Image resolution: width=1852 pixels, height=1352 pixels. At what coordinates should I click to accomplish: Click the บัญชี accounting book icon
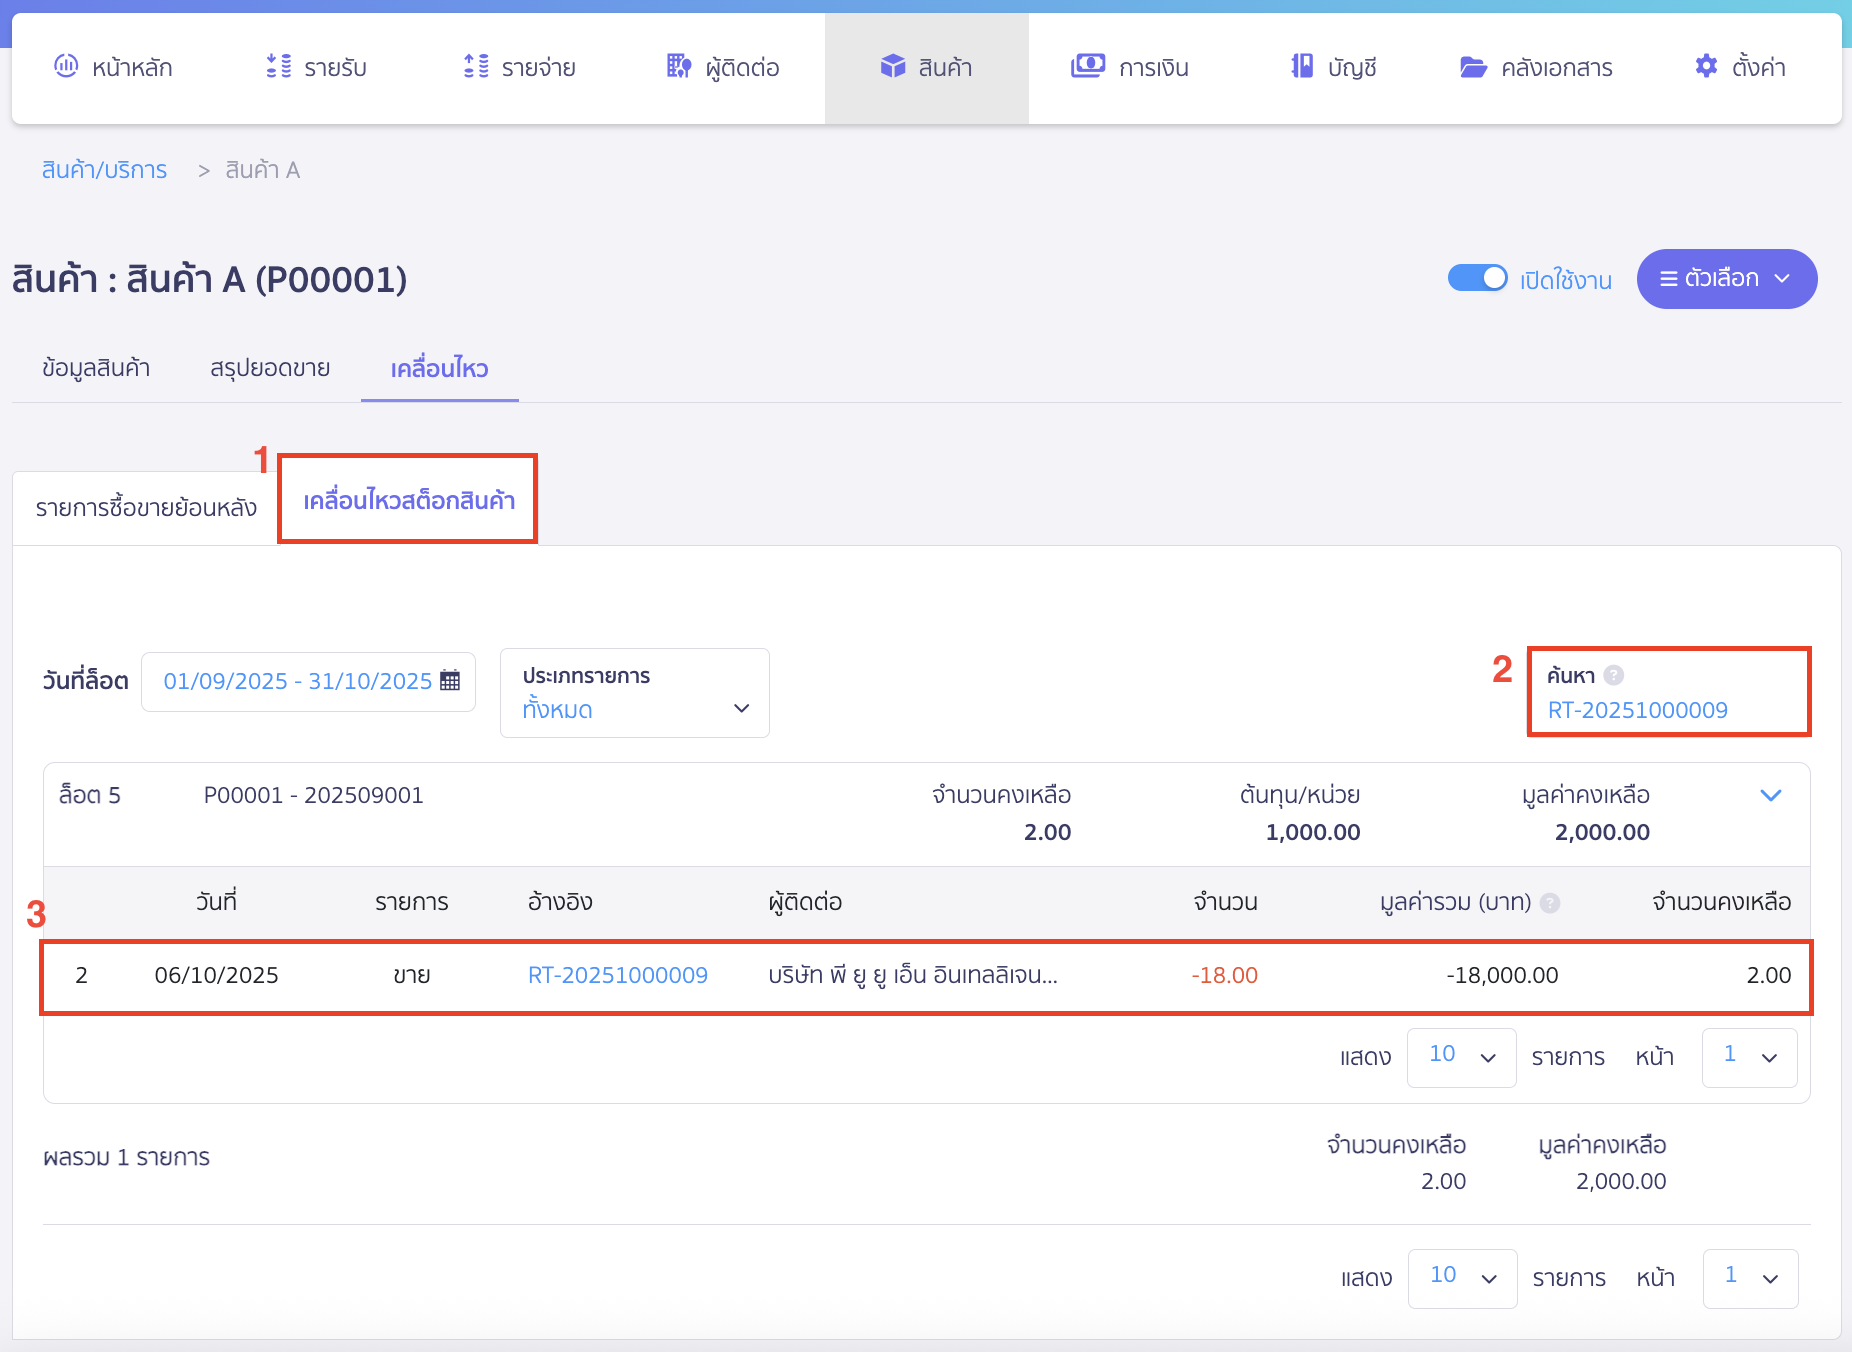click(x=1301, y=66)
